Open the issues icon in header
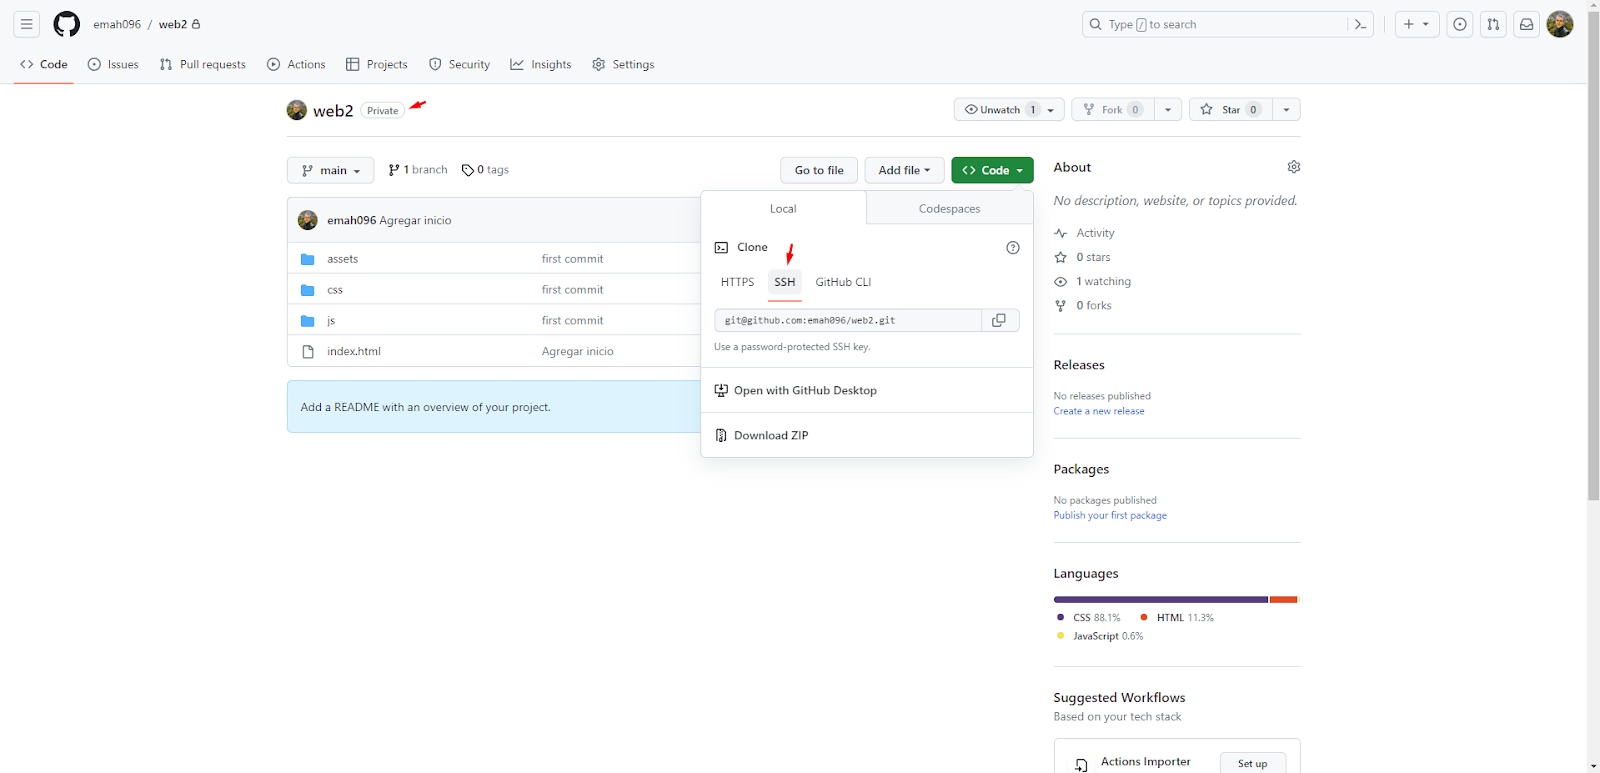The width and height of the screenshot is (1600, 773). (x=1460, y=24)
